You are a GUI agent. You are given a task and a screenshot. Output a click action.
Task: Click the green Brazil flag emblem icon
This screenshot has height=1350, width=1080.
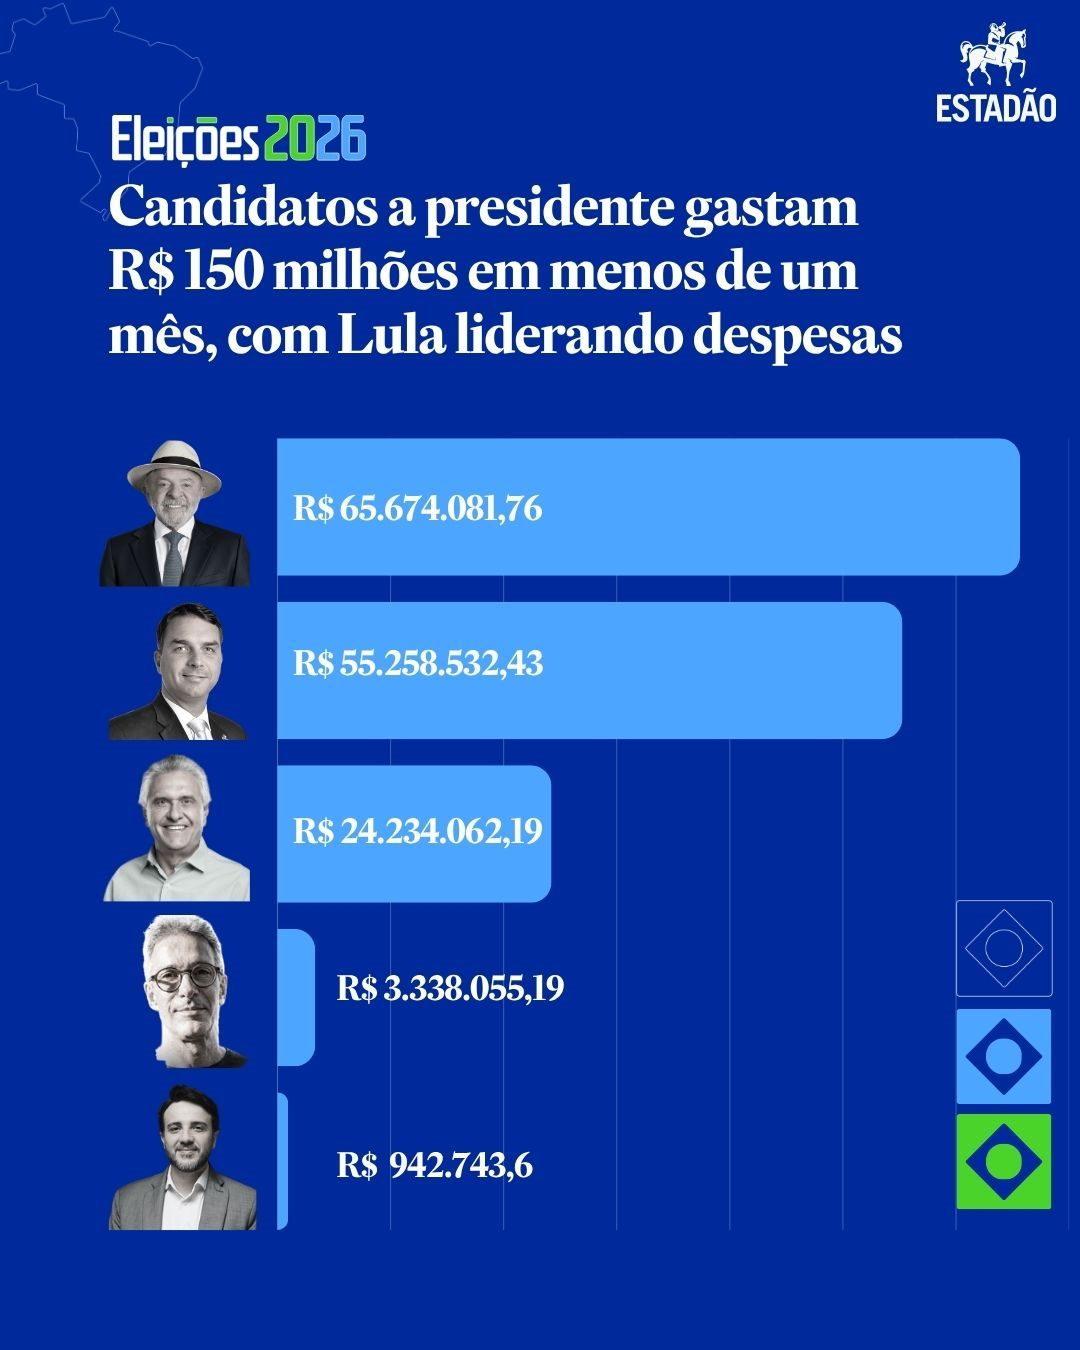click(x=1004, y=1162)
